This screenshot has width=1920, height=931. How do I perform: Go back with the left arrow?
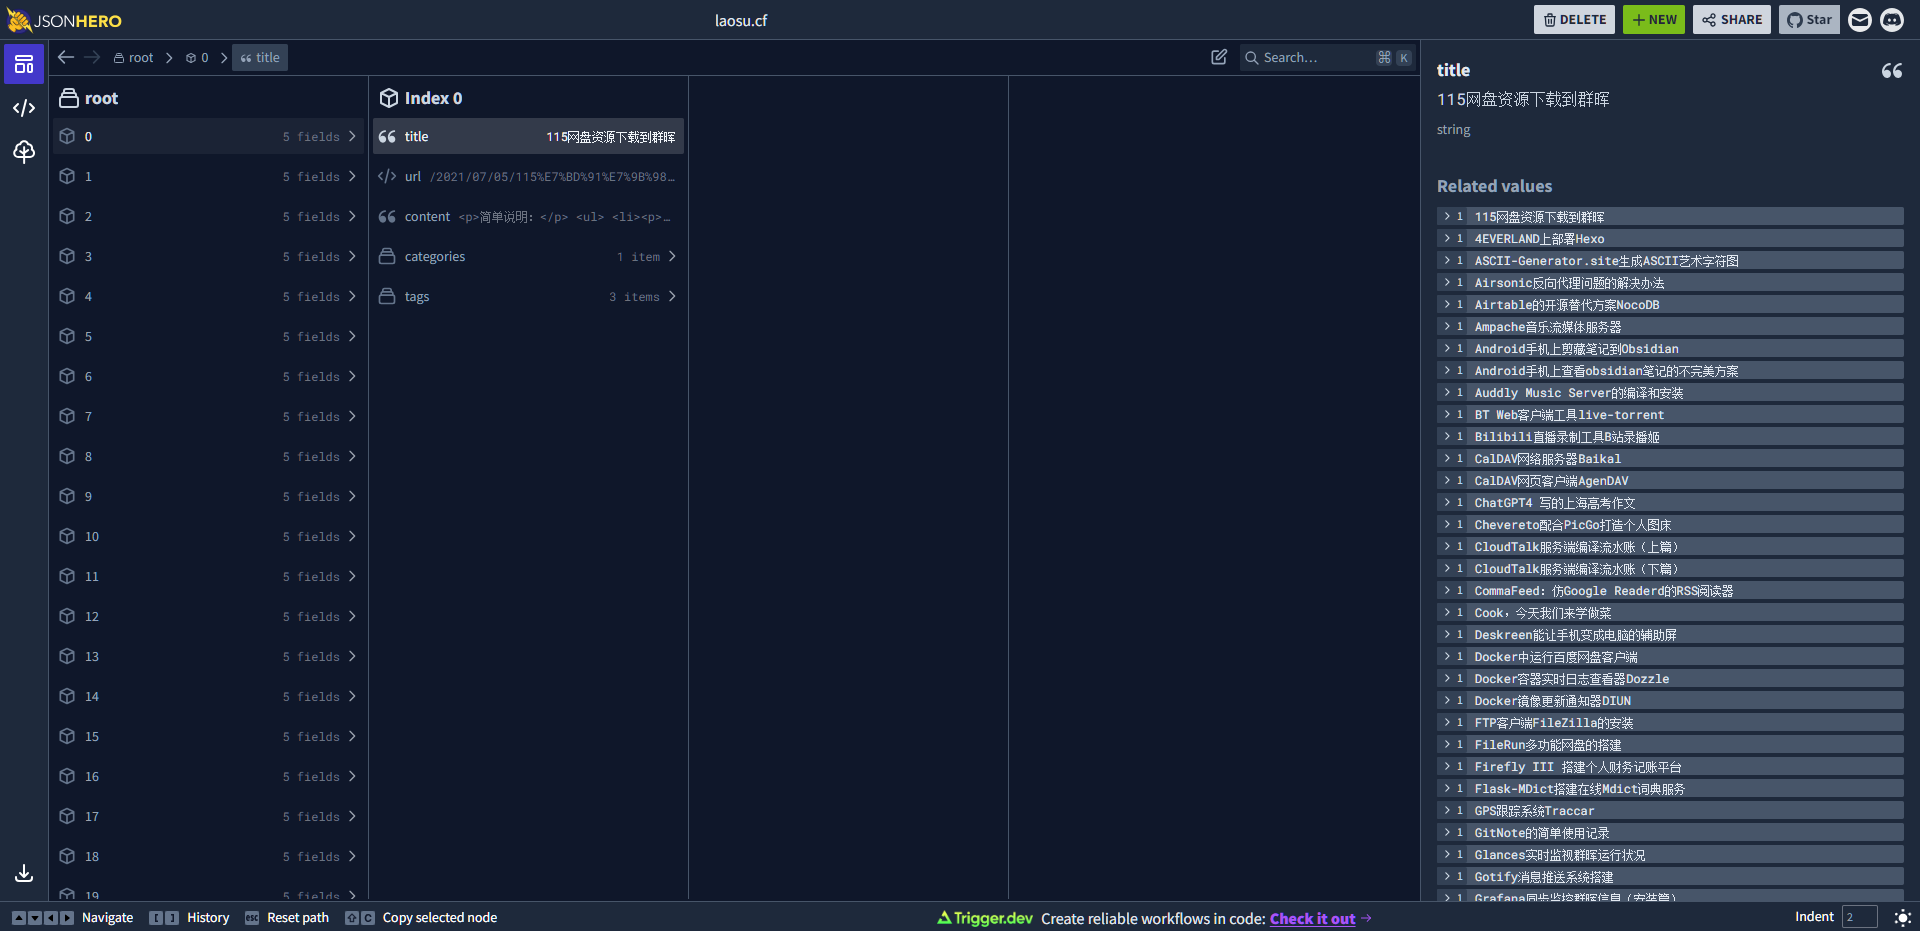pyautogui.click(x=66, y=57)
